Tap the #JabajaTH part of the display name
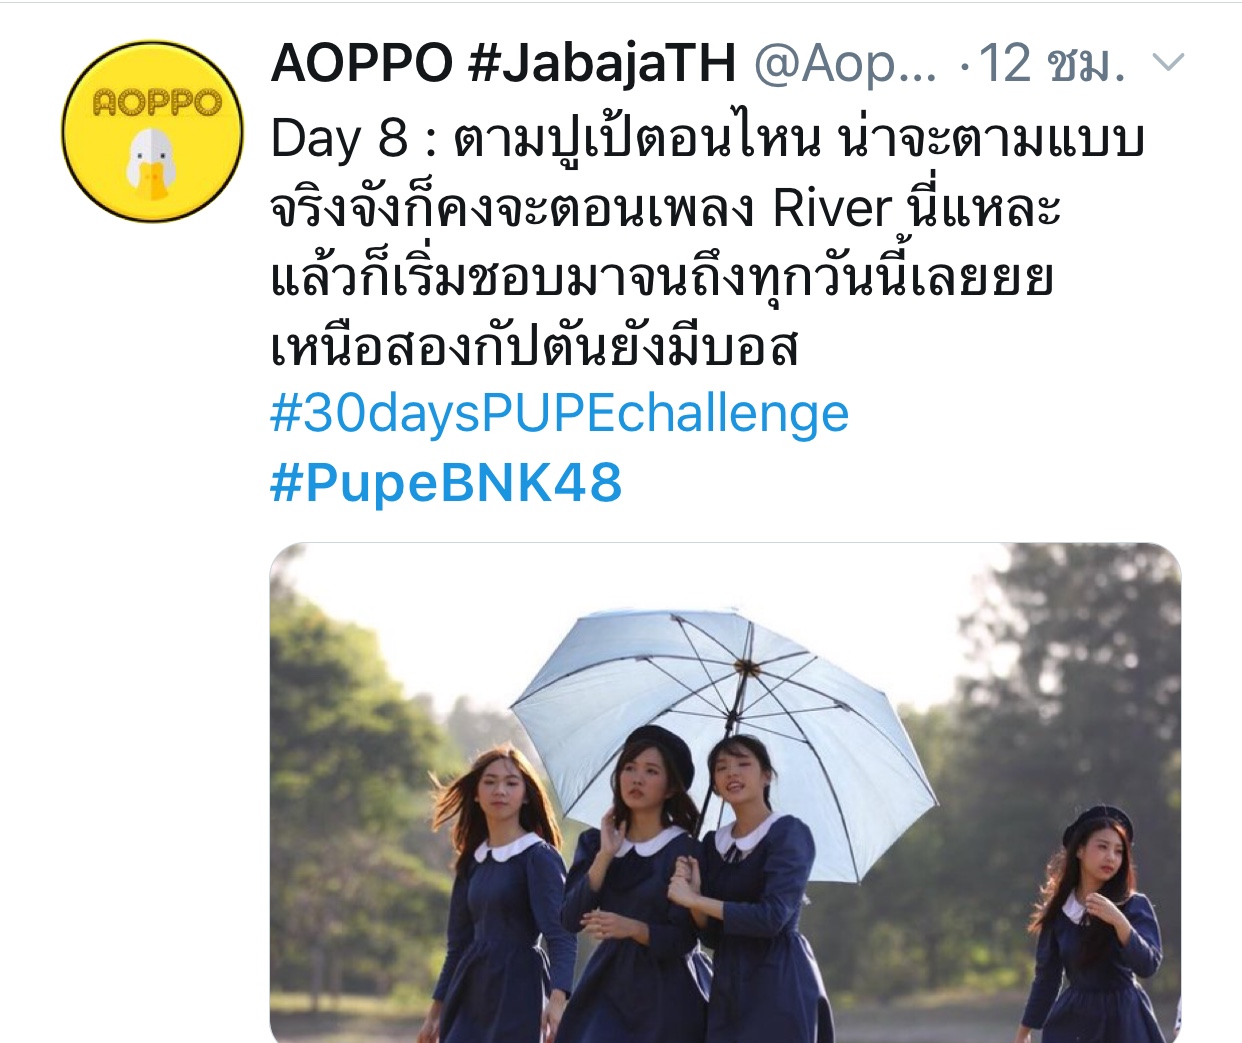The height and width of the screenshot is (1043, 1242). [602, 64]
